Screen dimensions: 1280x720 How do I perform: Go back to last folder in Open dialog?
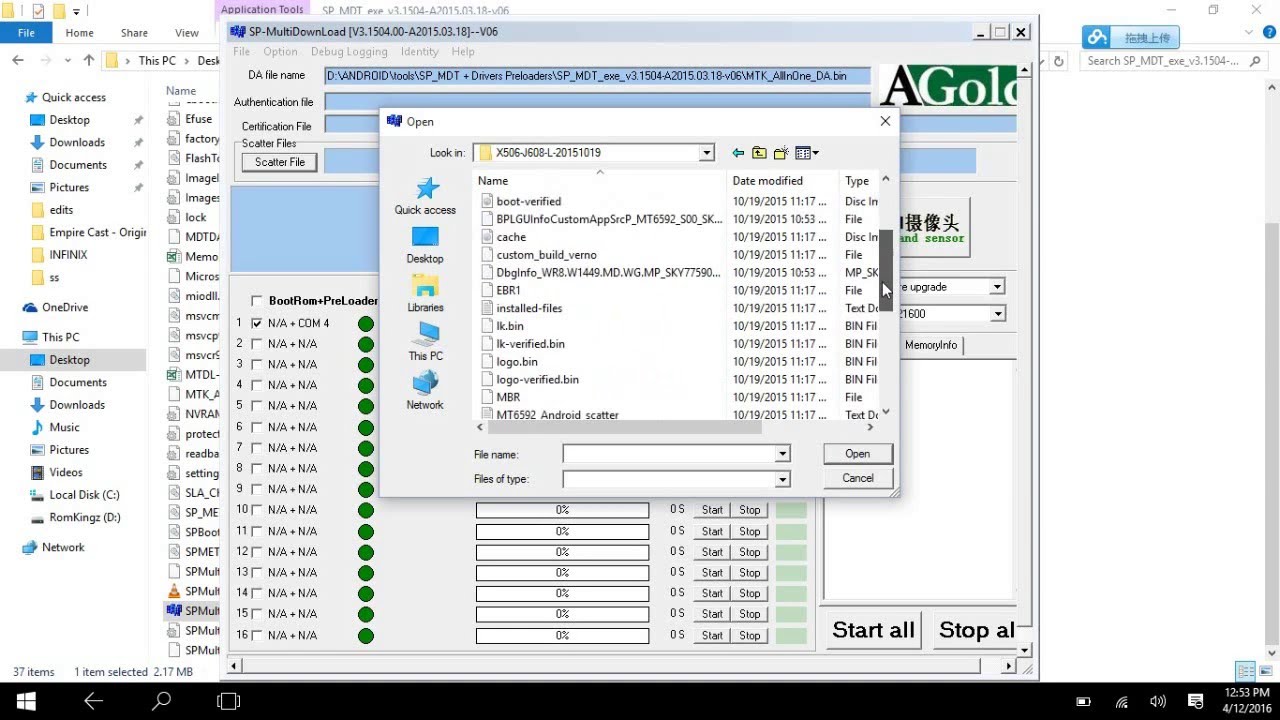click(x=738, y=153)
